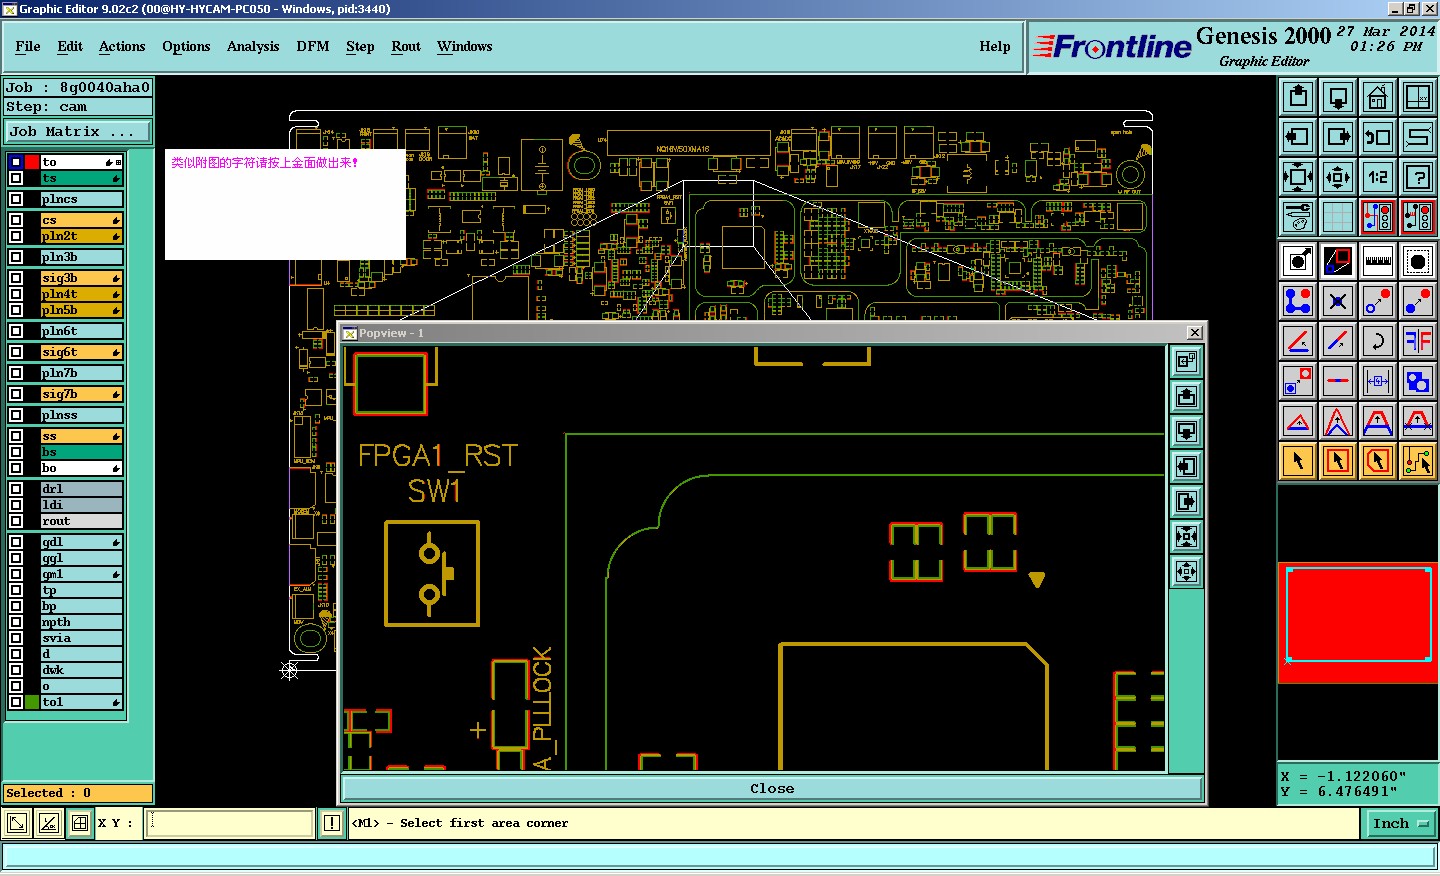1440x876 pixels.
Task: Click the Close button in Popview
Action: pyautogui.click(x=771, y=789)
